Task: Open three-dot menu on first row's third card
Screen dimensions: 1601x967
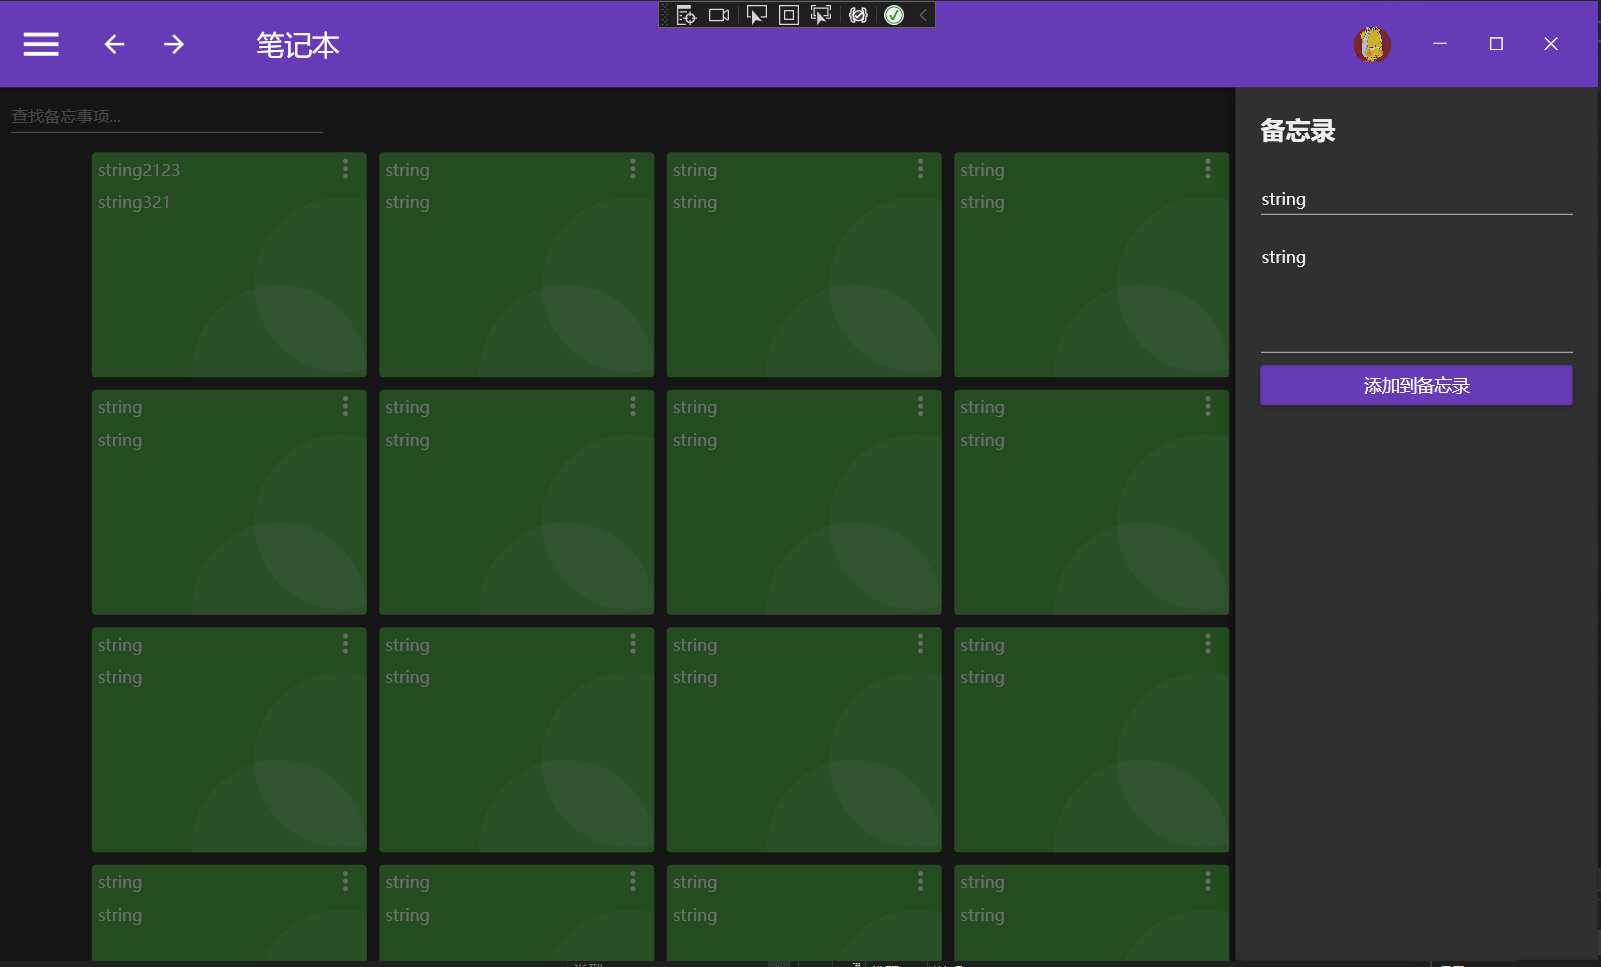Action: [920, 169]
